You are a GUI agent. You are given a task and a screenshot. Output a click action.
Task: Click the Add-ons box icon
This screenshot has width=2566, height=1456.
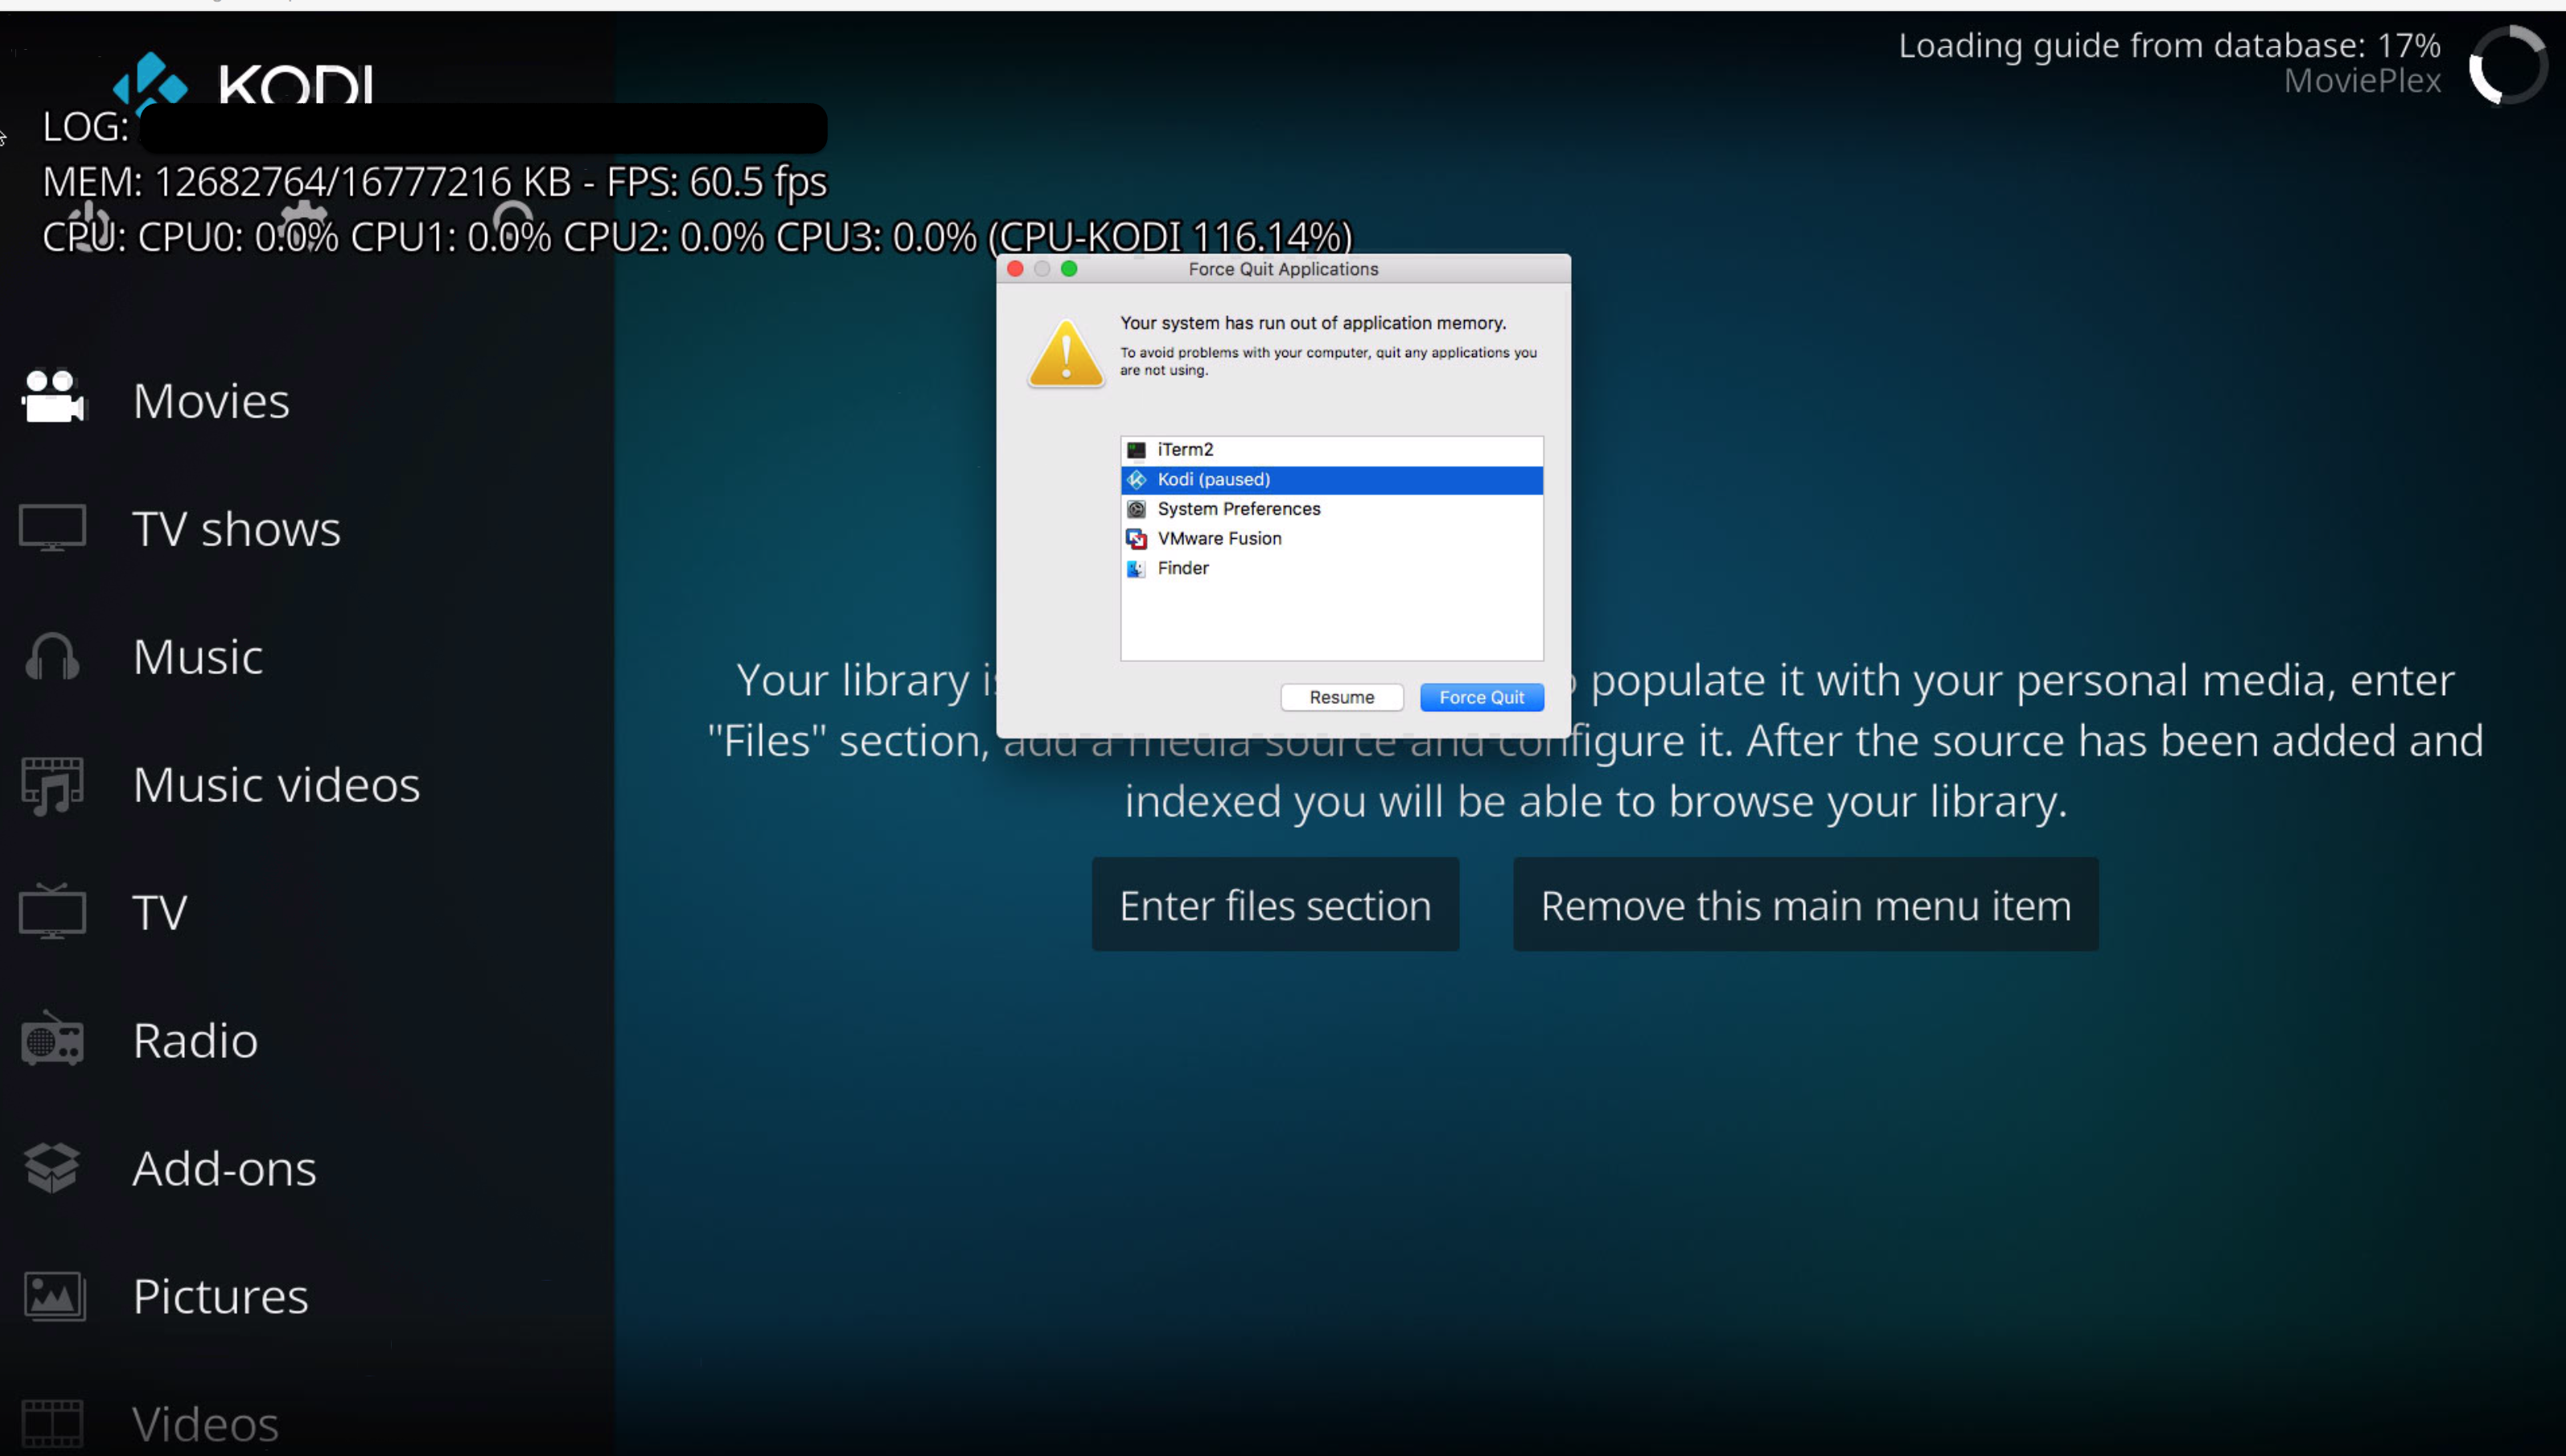coord(52,1167)
